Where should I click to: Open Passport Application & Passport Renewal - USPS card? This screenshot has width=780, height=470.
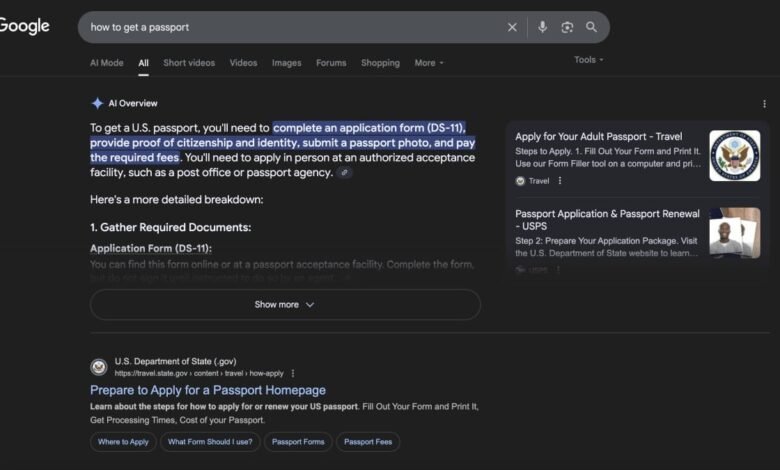pos(607,220)
